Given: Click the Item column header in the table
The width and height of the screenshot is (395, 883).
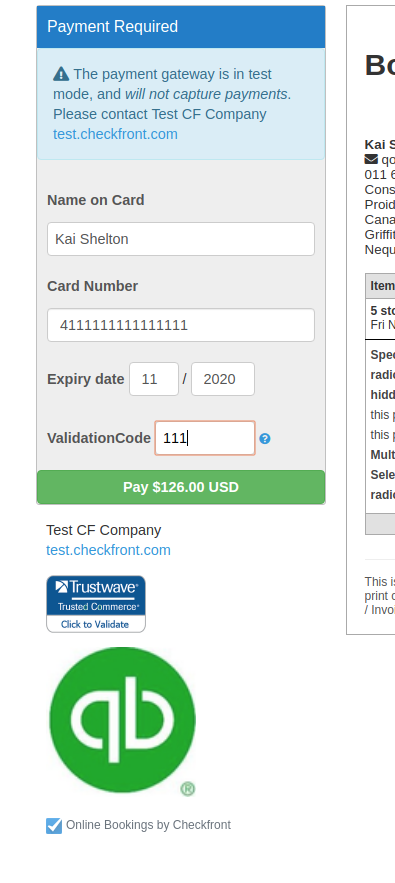Looking at the screenshot, I should [382, 286].
